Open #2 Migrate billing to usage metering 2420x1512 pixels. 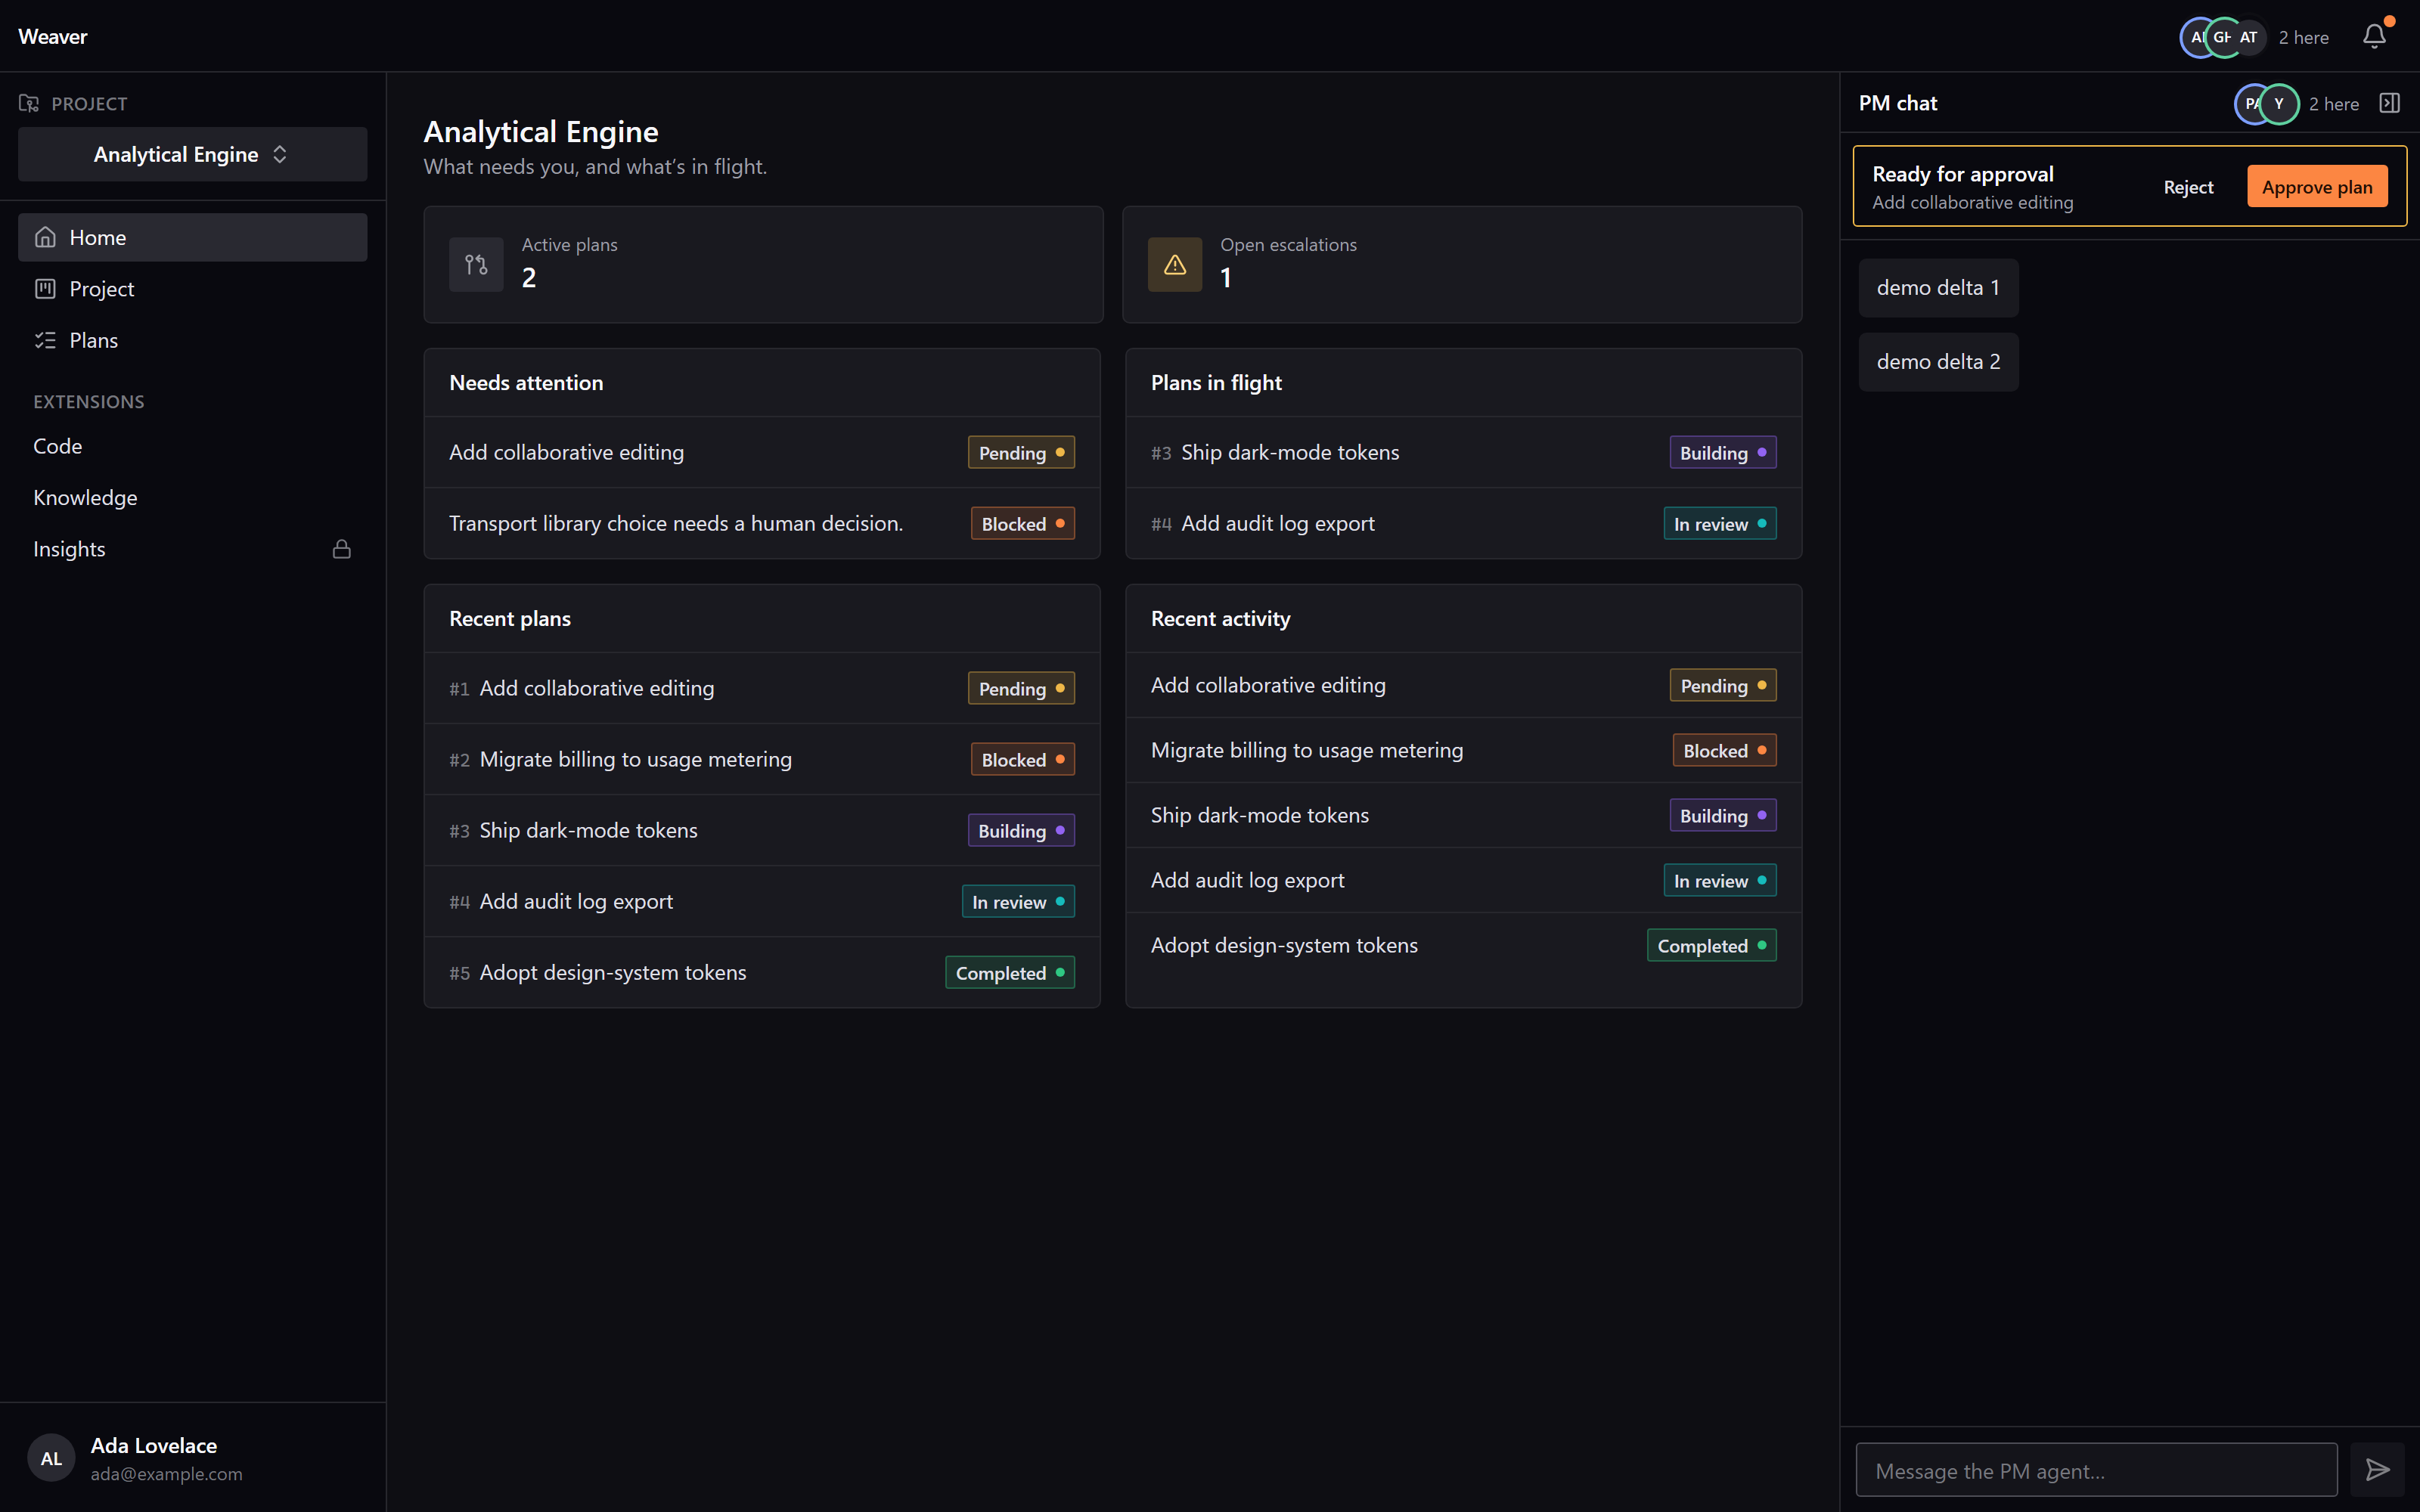(762, 759)
